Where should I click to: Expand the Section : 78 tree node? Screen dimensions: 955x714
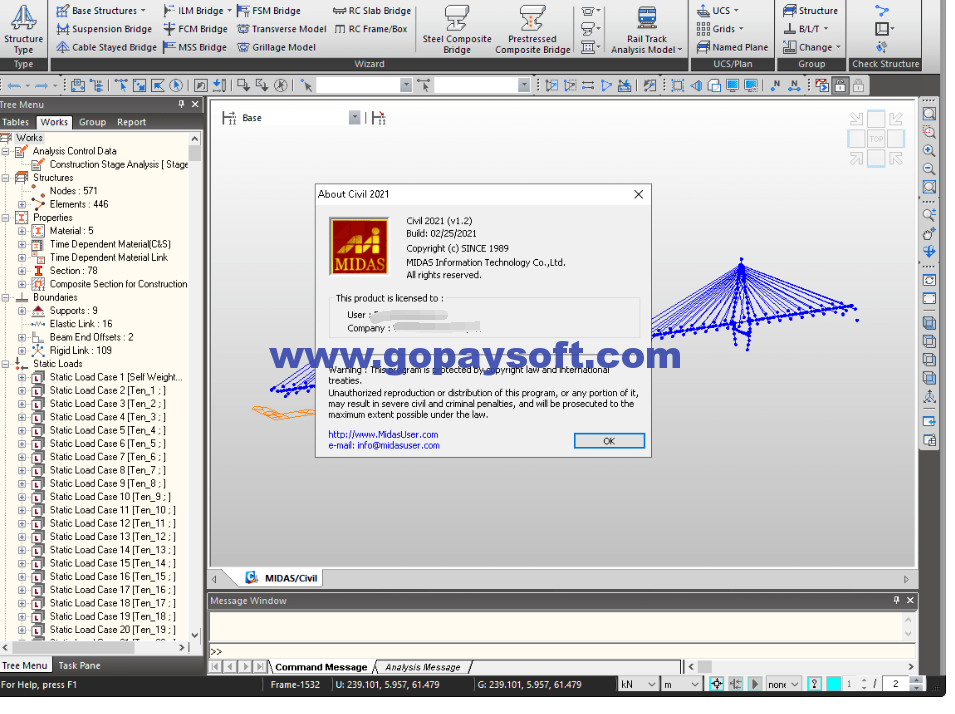(22, 270)
